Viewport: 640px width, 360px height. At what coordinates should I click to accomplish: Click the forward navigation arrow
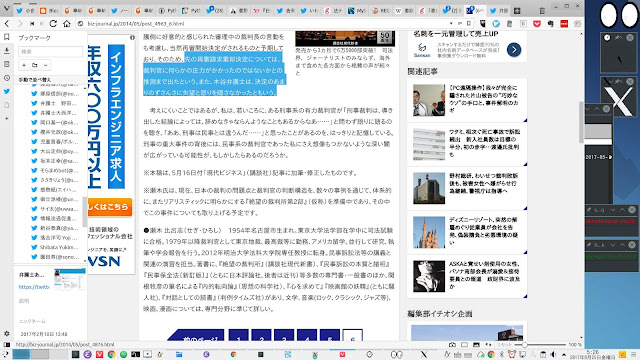tap(20, 24)
